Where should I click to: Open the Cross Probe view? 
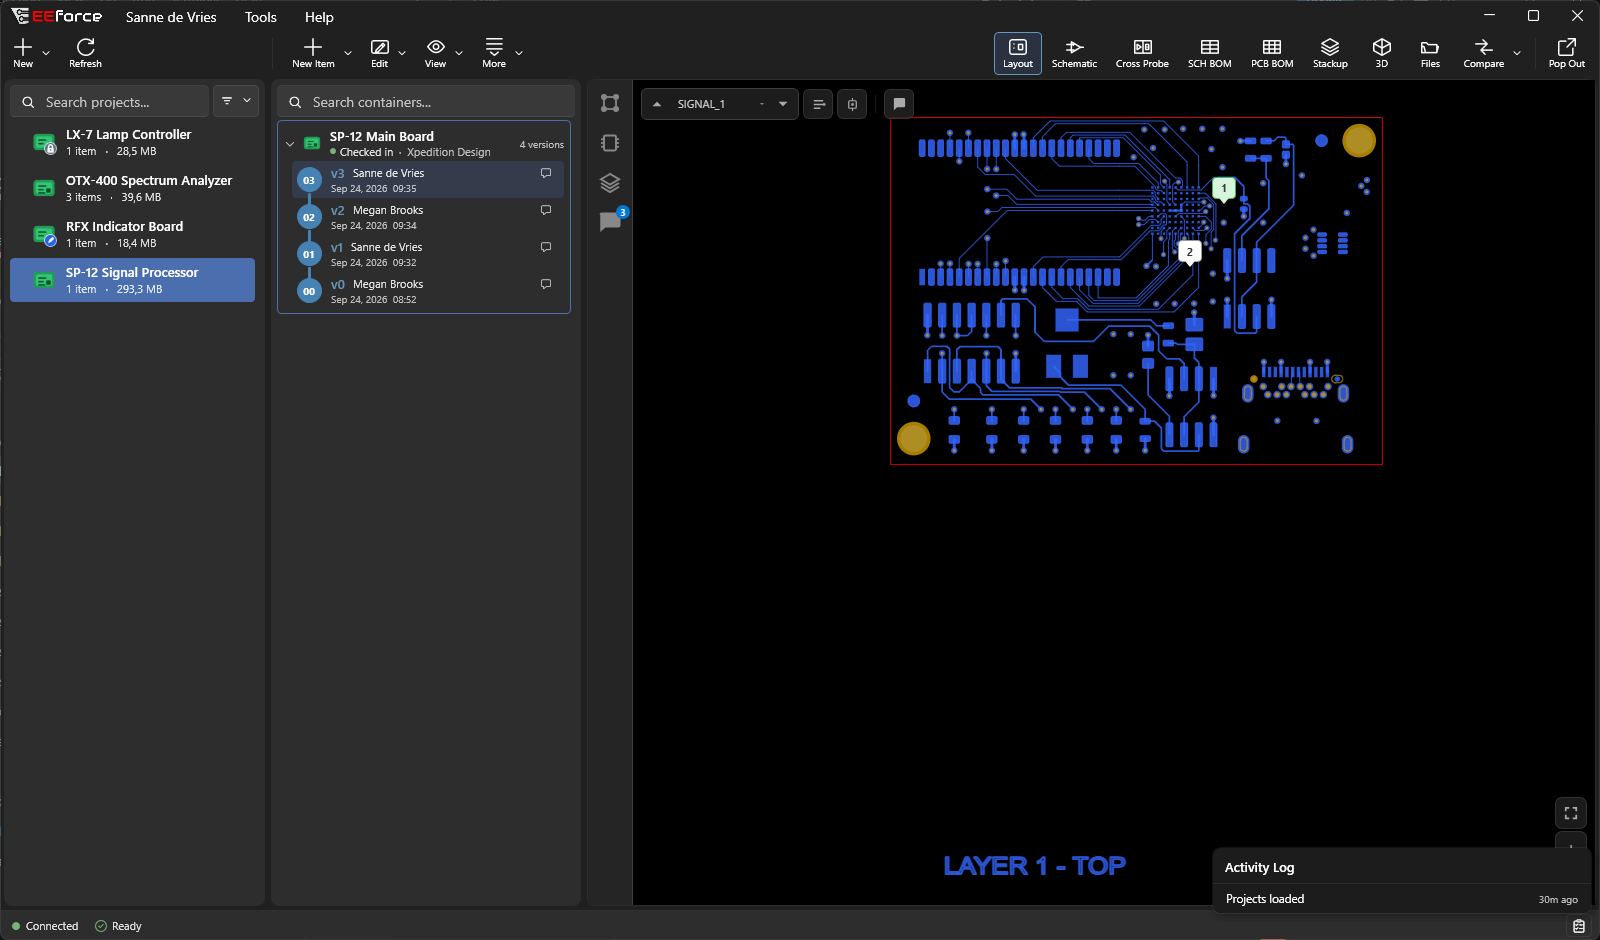(1142, 53)
